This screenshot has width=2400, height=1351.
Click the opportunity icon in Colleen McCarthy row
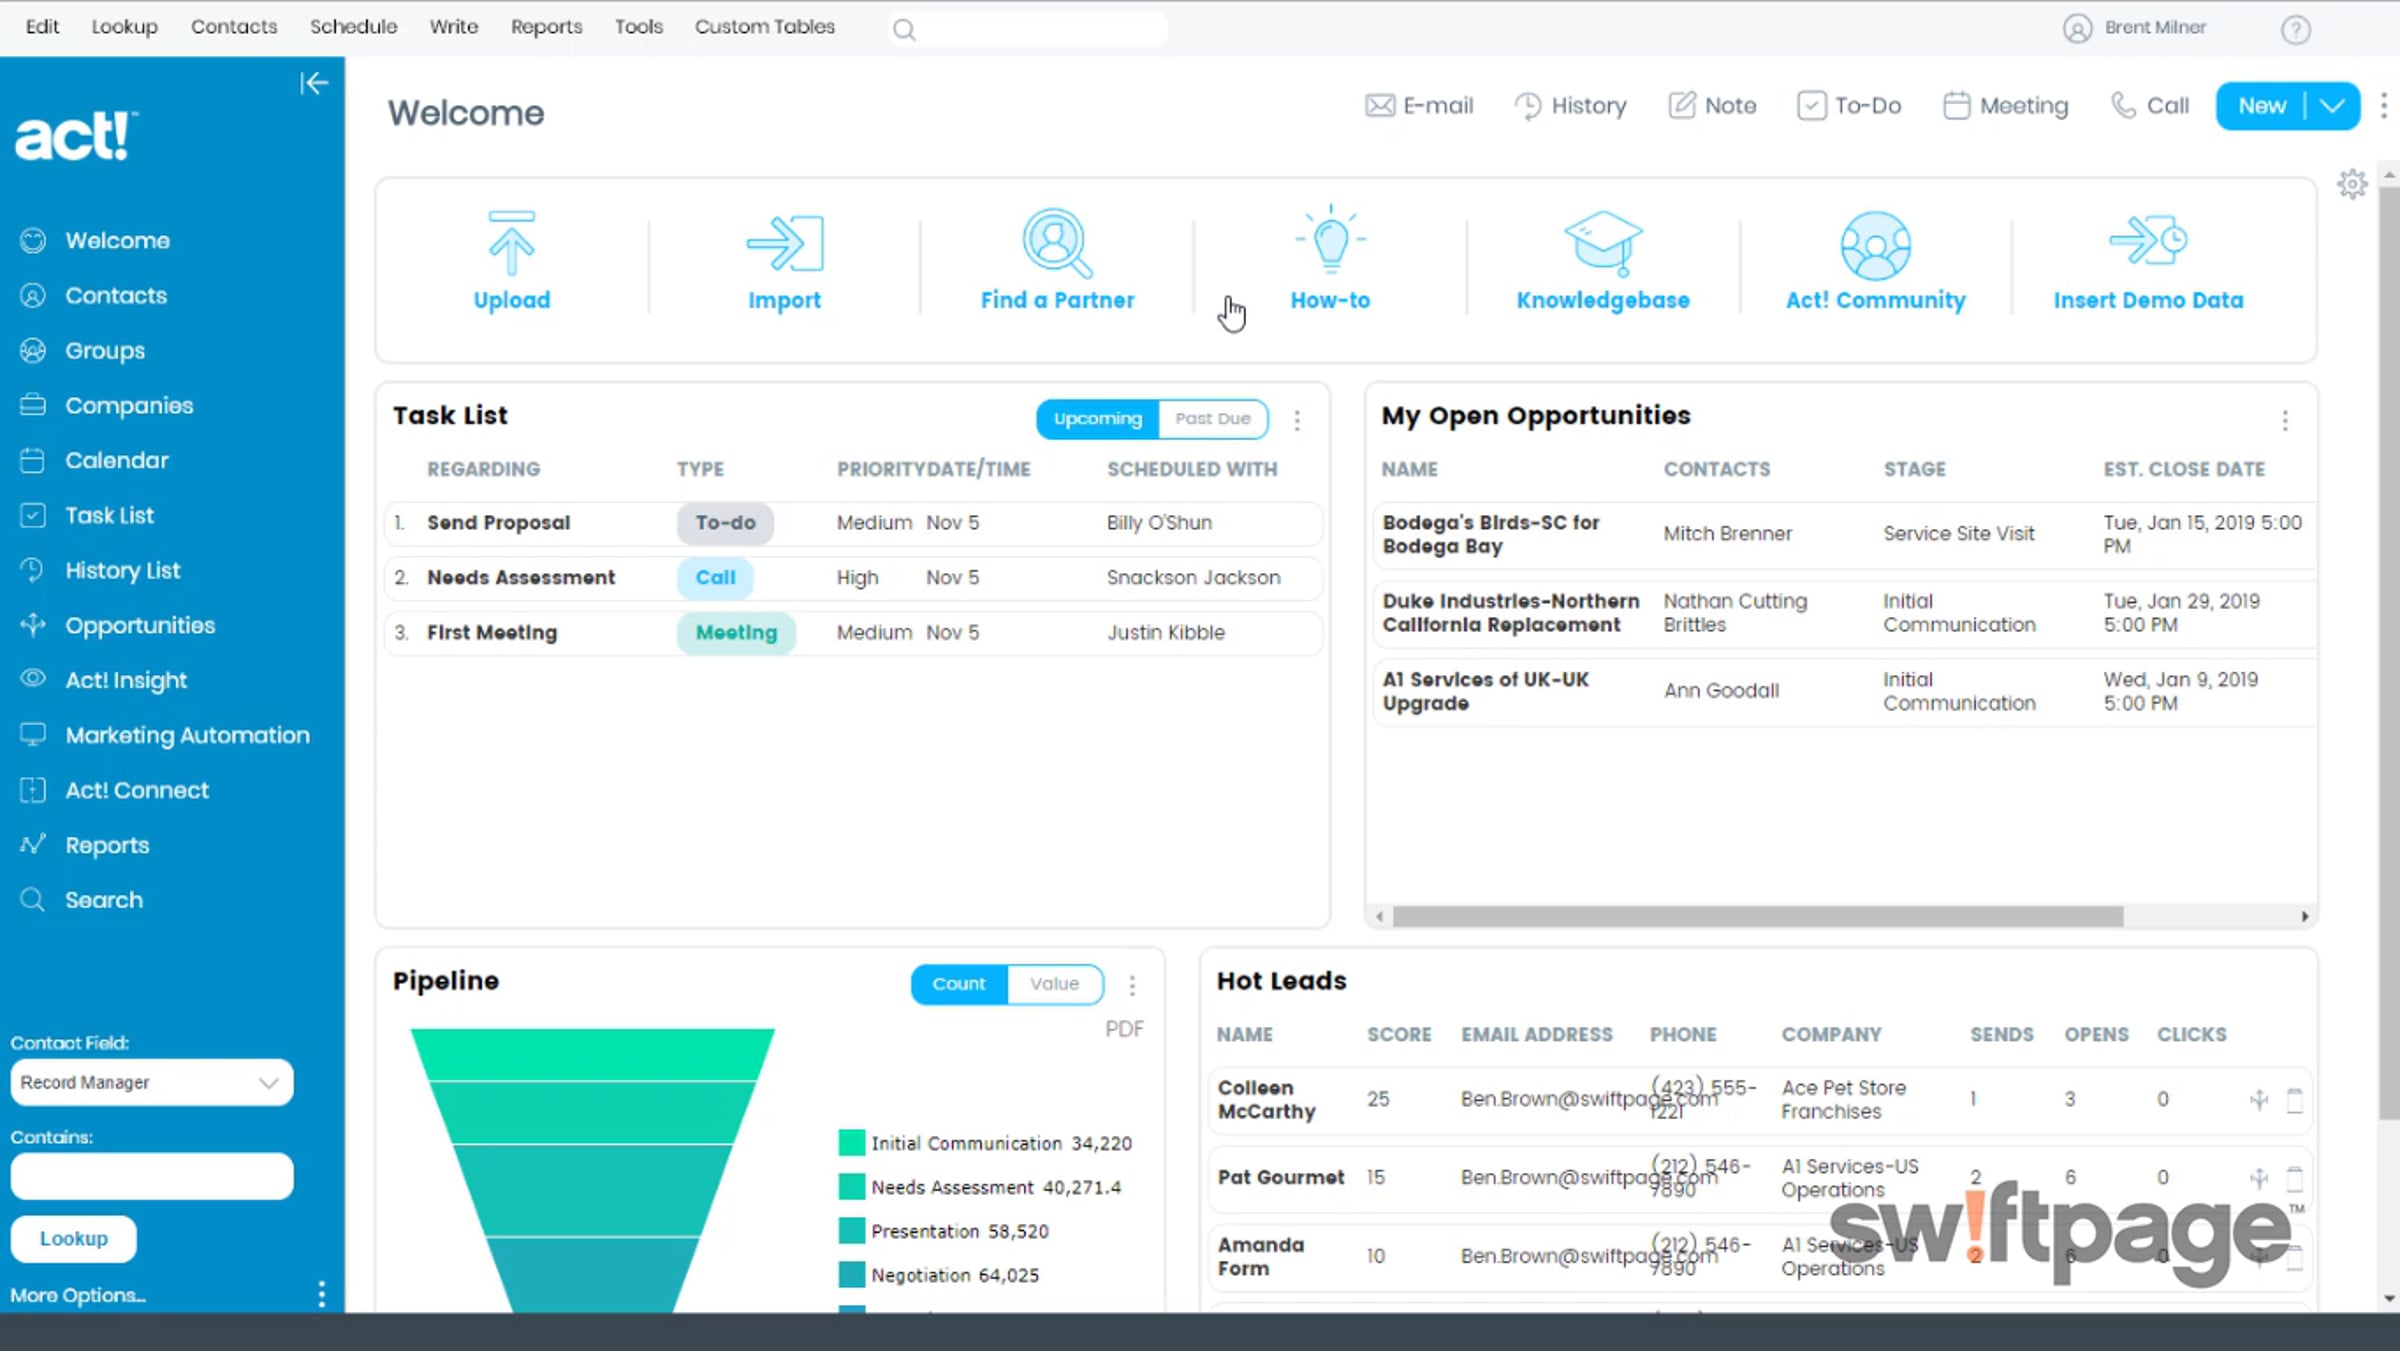click(x=2259, y=1100)
